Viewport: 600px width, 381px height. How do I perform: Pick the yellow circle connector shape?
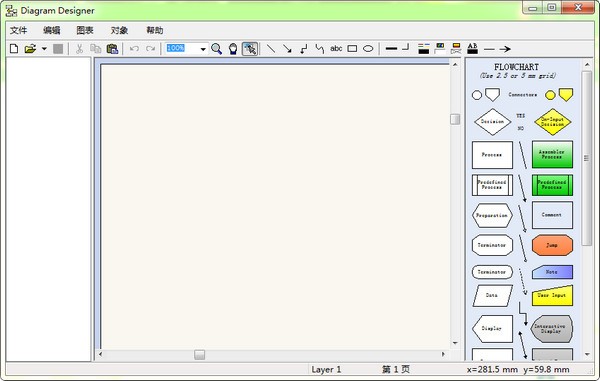tap(550, 95)
